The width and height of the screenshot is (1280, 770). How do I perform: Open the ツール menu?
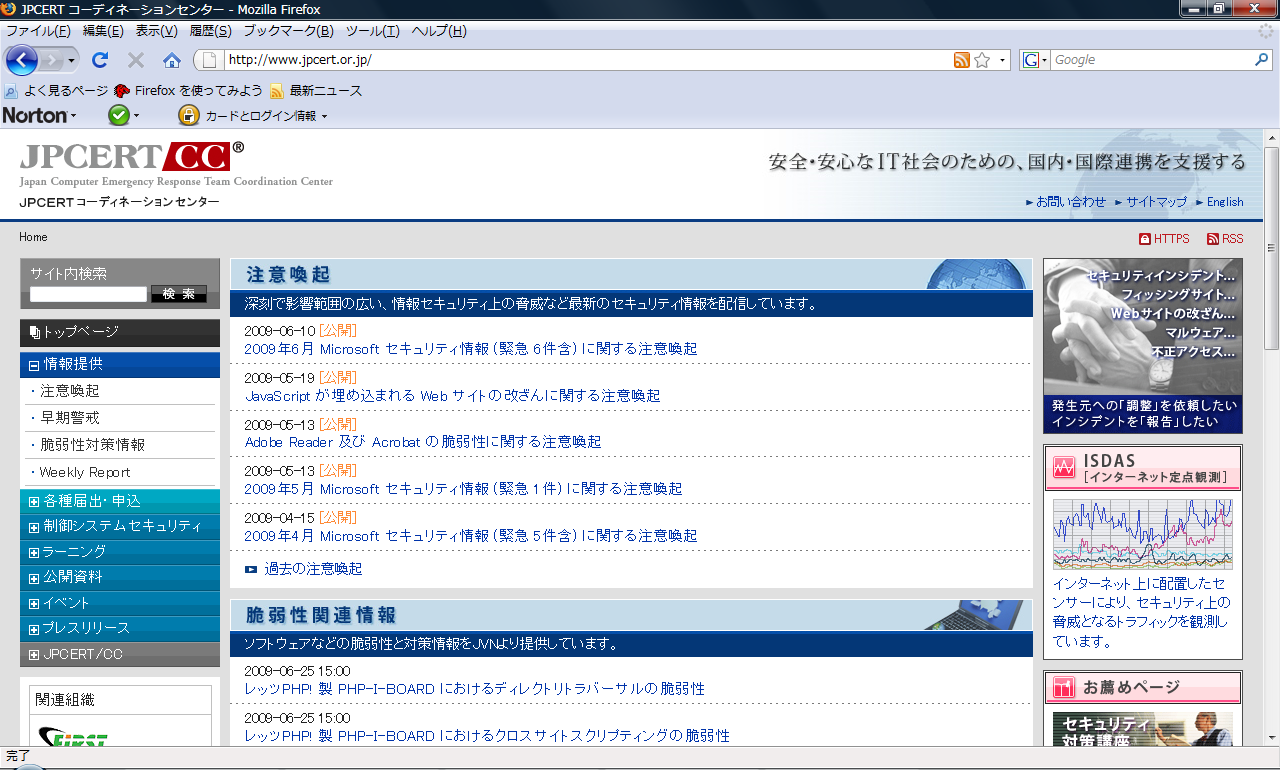372,31
